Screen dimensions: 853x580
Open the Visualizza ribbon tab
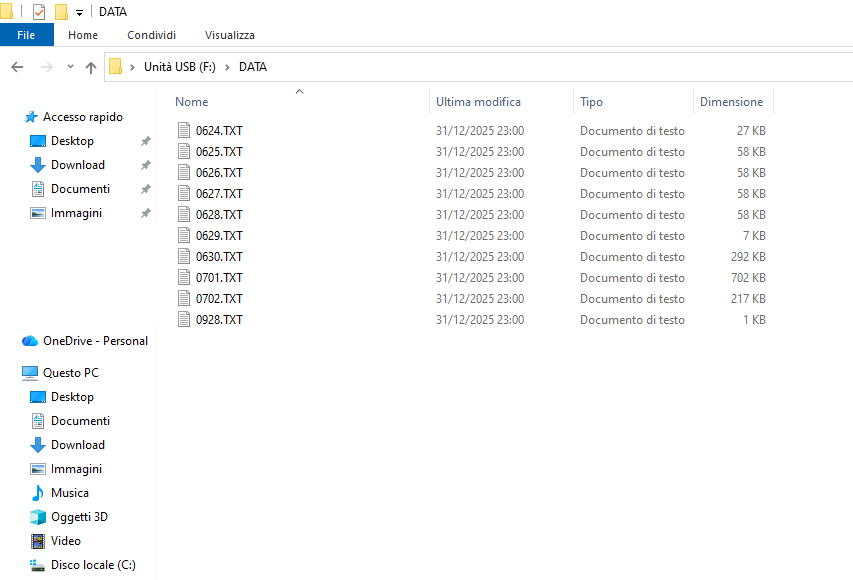(x=230, y=35)
